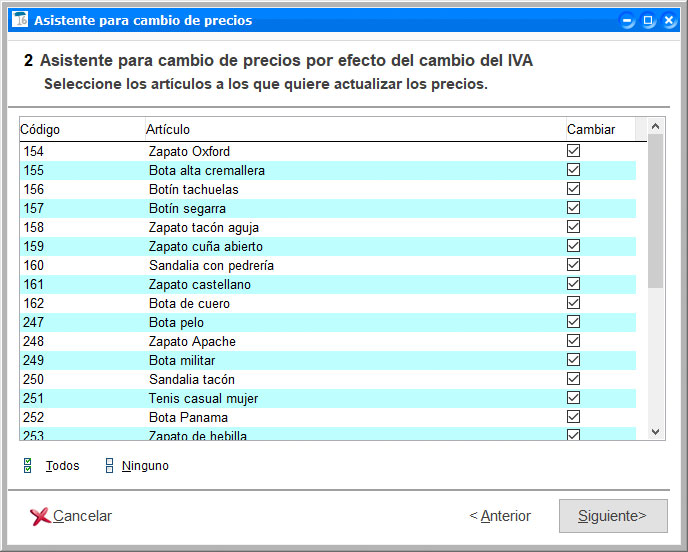
Task: Select the Bota de cuero row
Action: (x=328, y=303)
